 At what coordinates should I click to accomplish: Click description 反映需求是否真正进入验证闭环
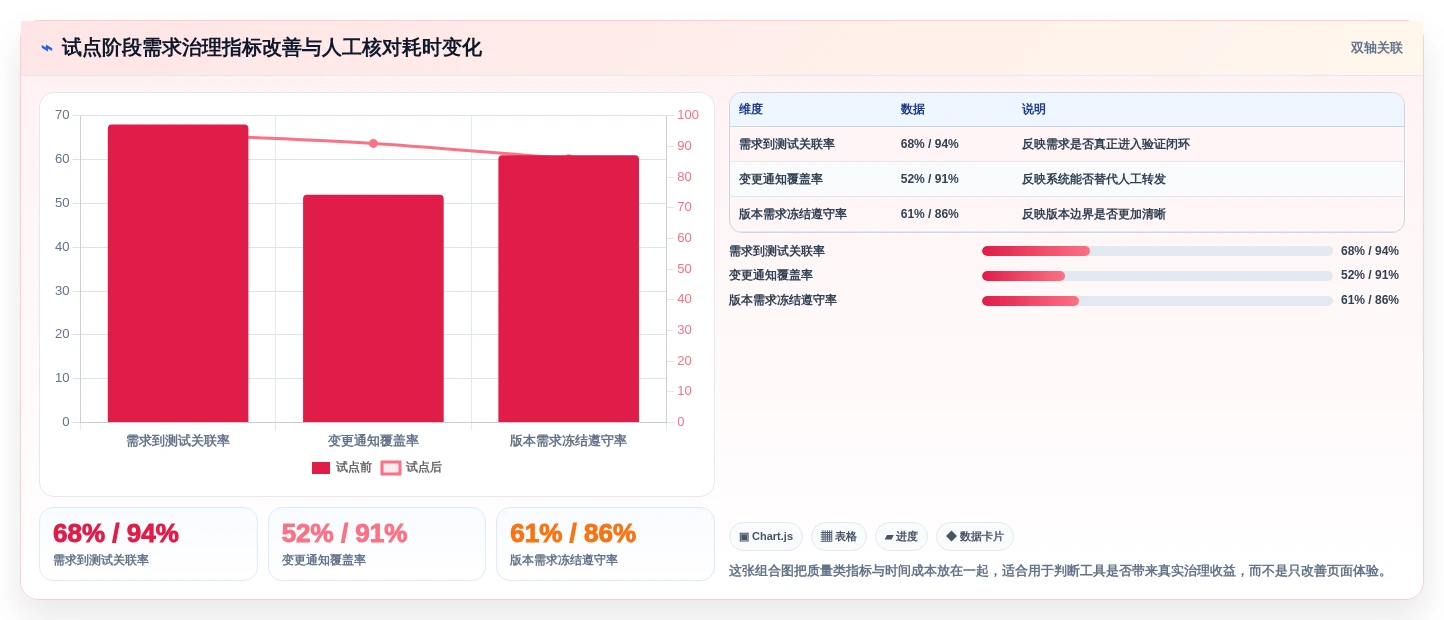click(x=1106, y=144)
